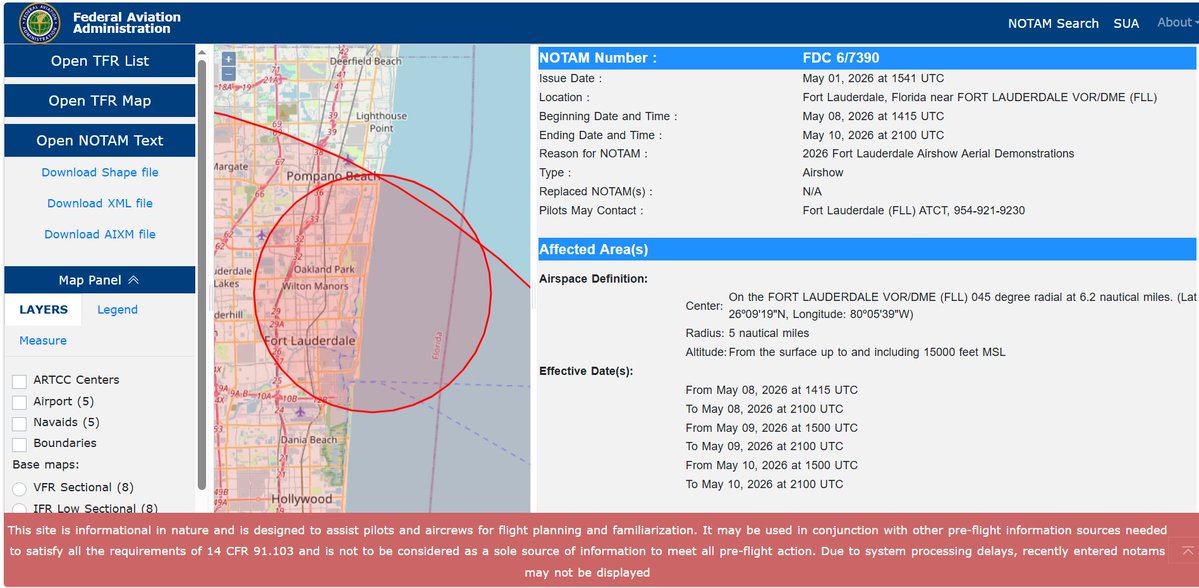
Task: Click the Radius 5 nautical miles text
Action: (747, 333)
